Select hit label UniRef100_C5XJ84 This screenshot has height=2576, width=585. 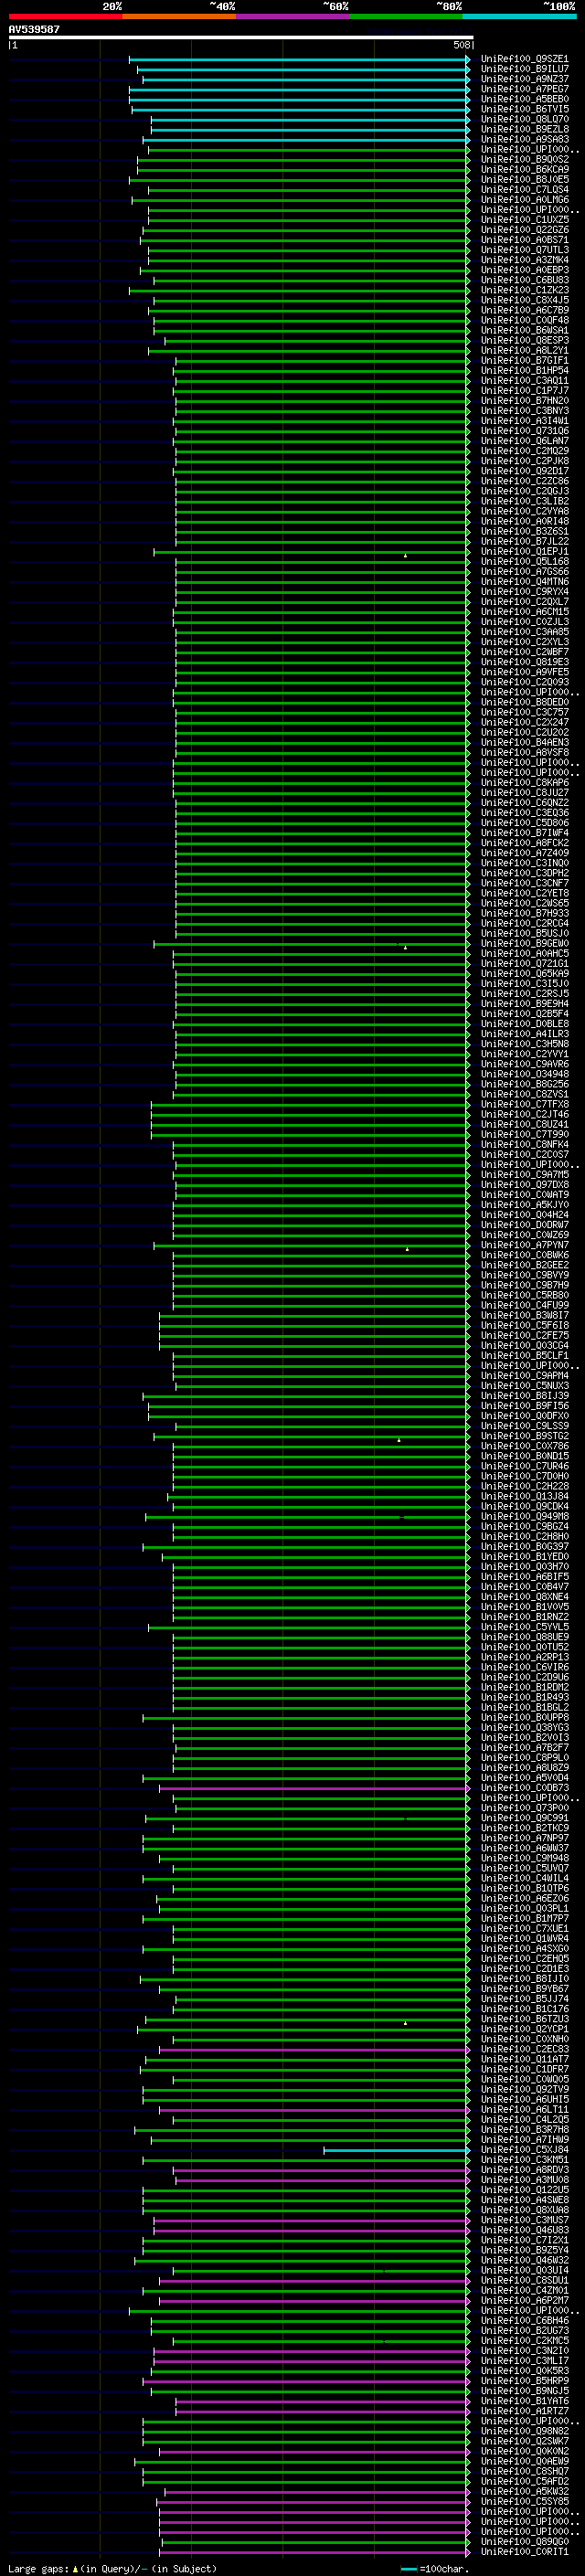pos(524,2150)
